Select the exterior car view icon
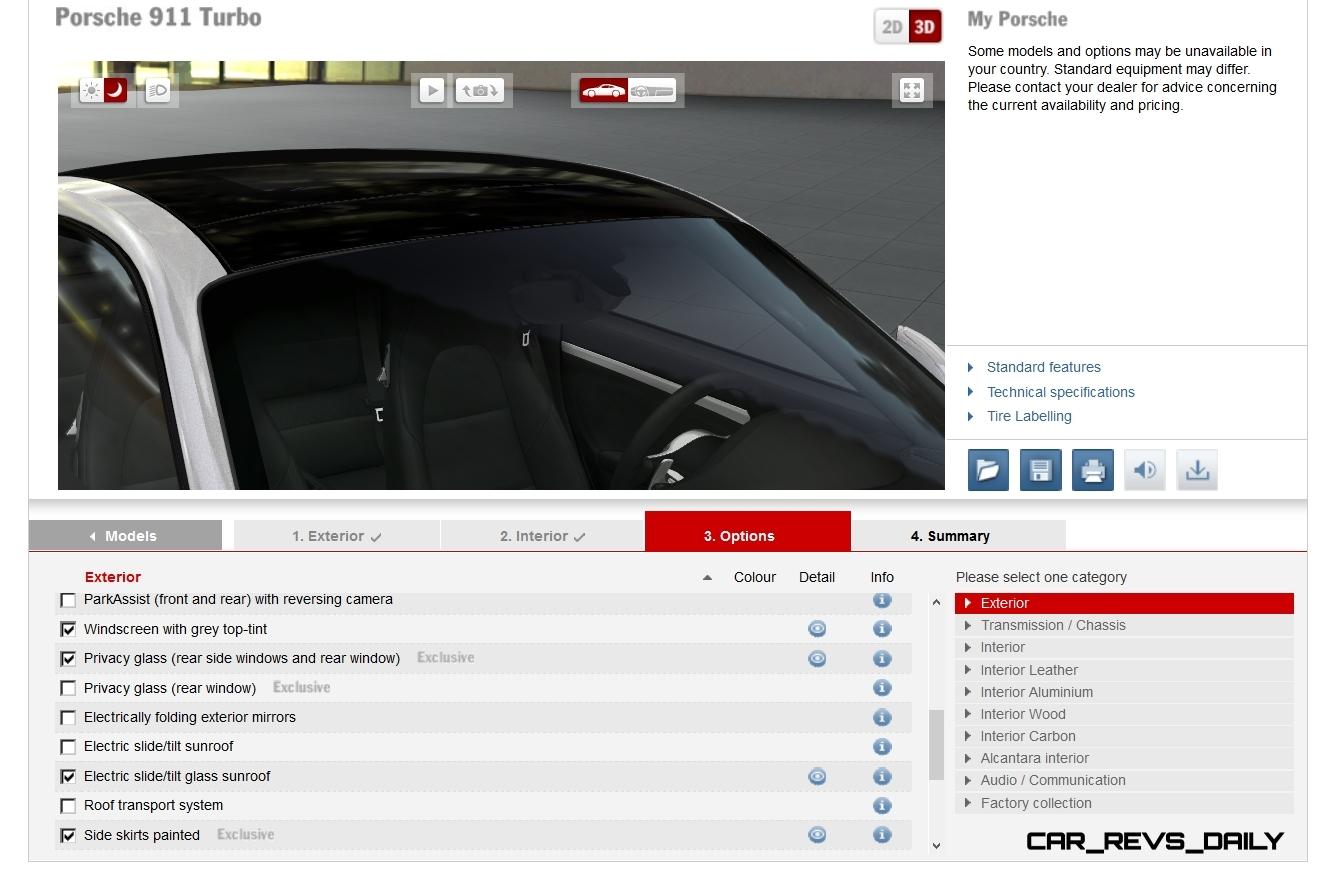 coord(604,90)
